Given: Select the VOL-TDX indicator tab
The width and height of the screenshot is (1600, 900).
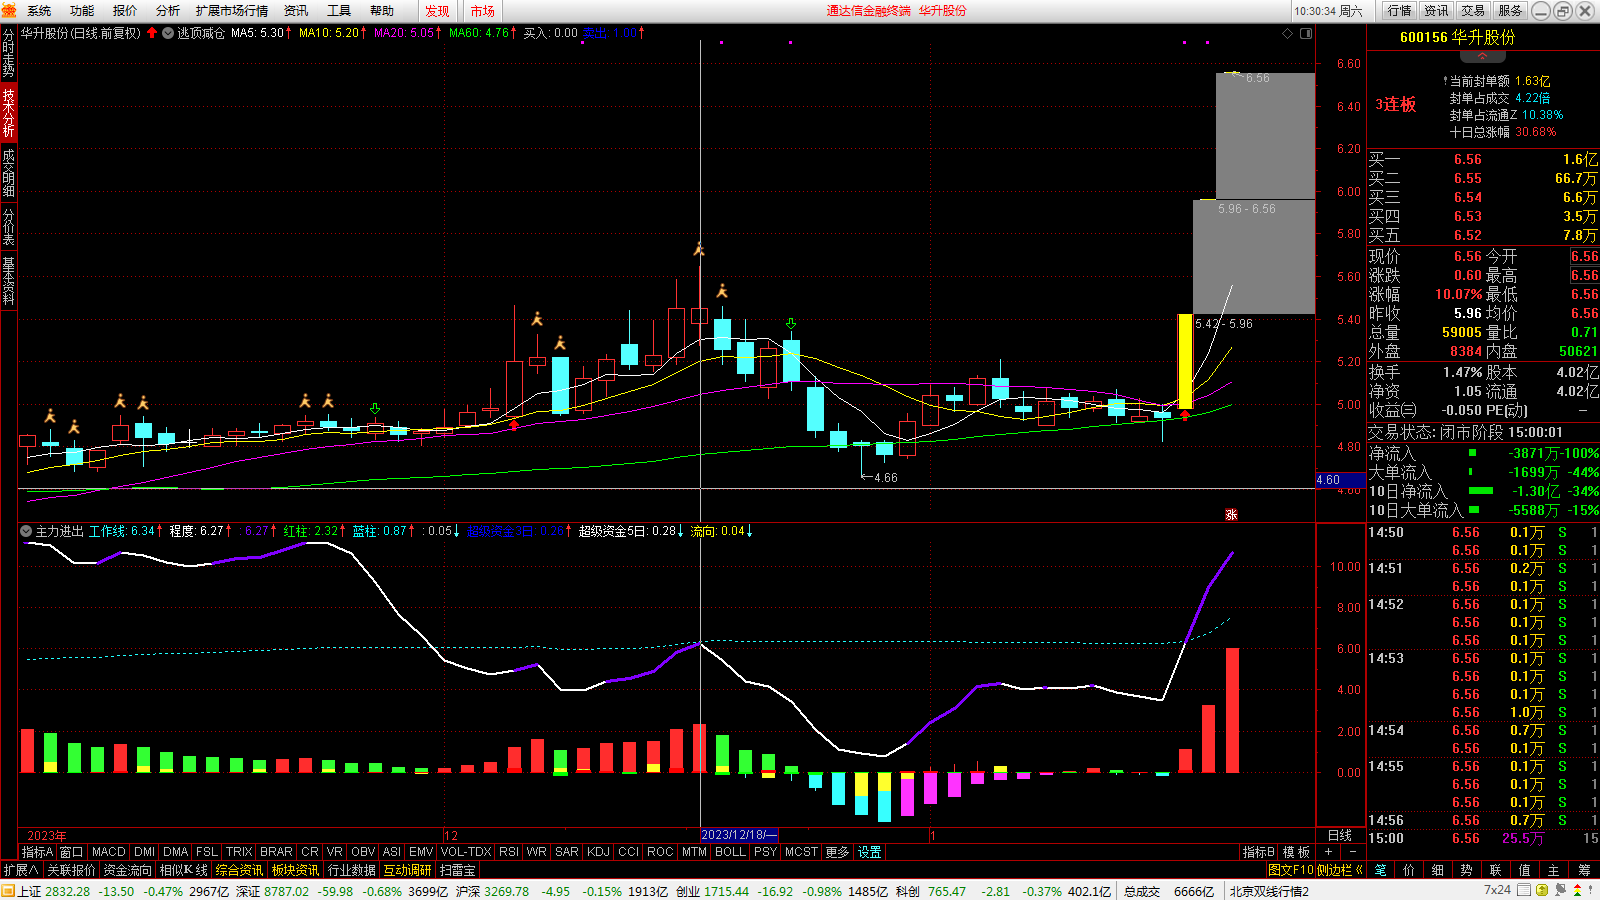Looking at the screenshot, I should (466, 852).
